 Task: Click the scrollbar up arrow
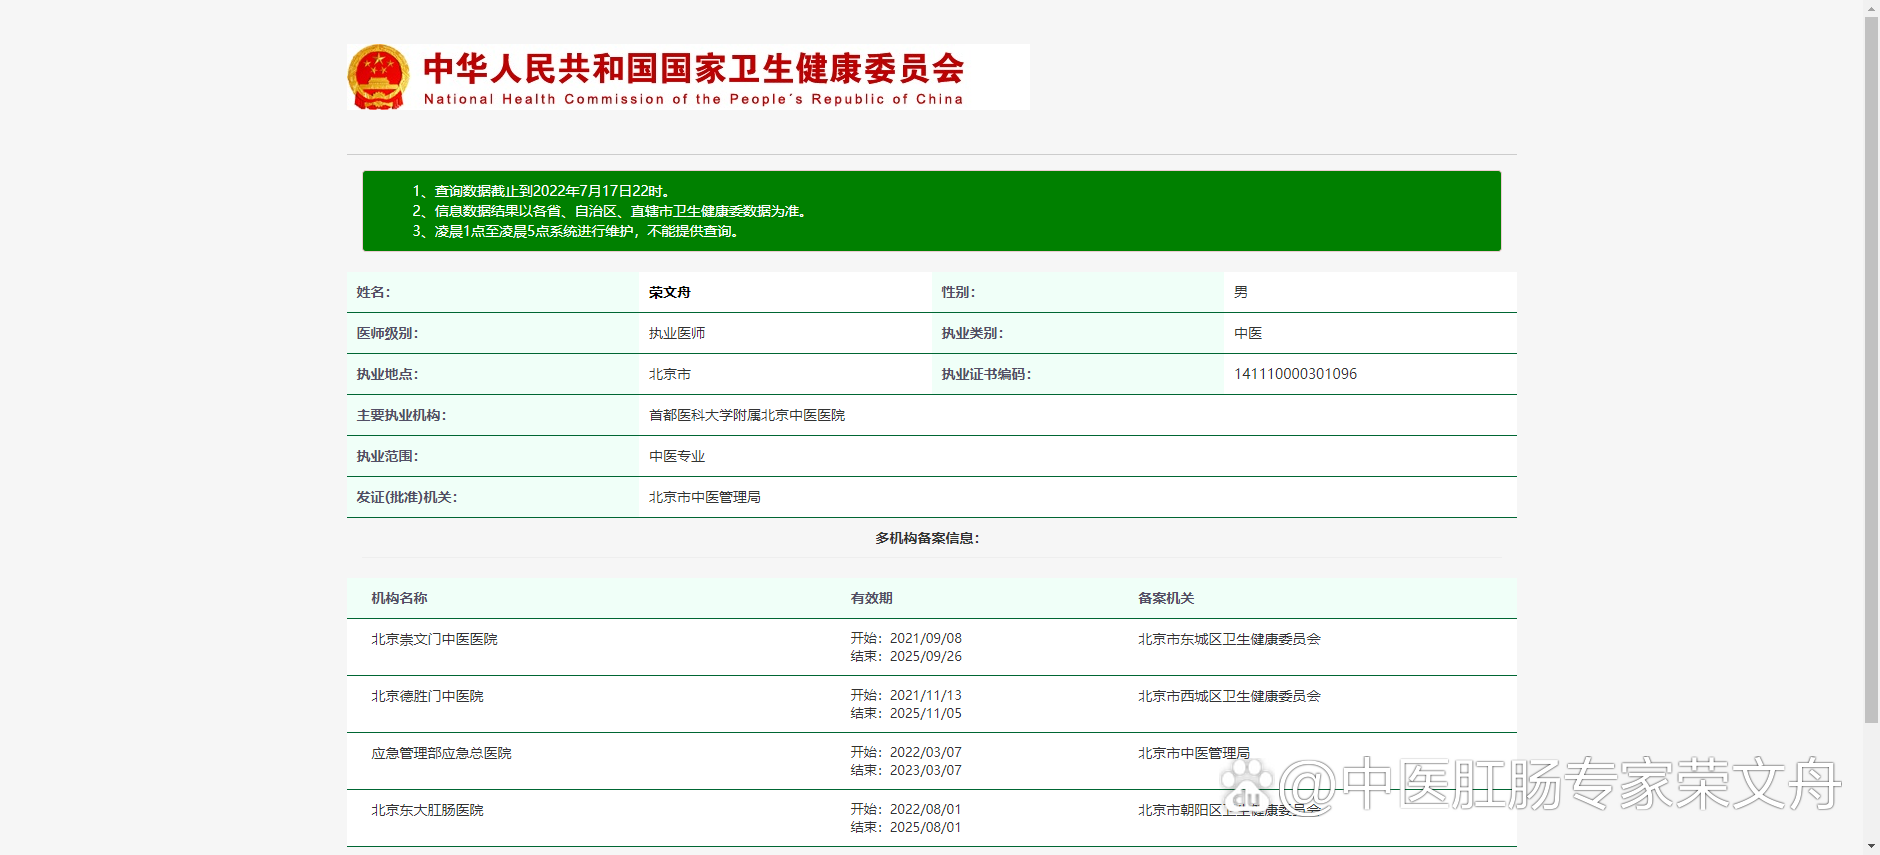pos(1871,8)
